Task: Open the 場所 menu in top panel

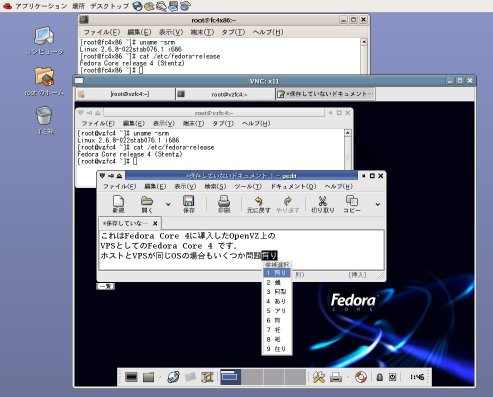Action: [78, 6]
